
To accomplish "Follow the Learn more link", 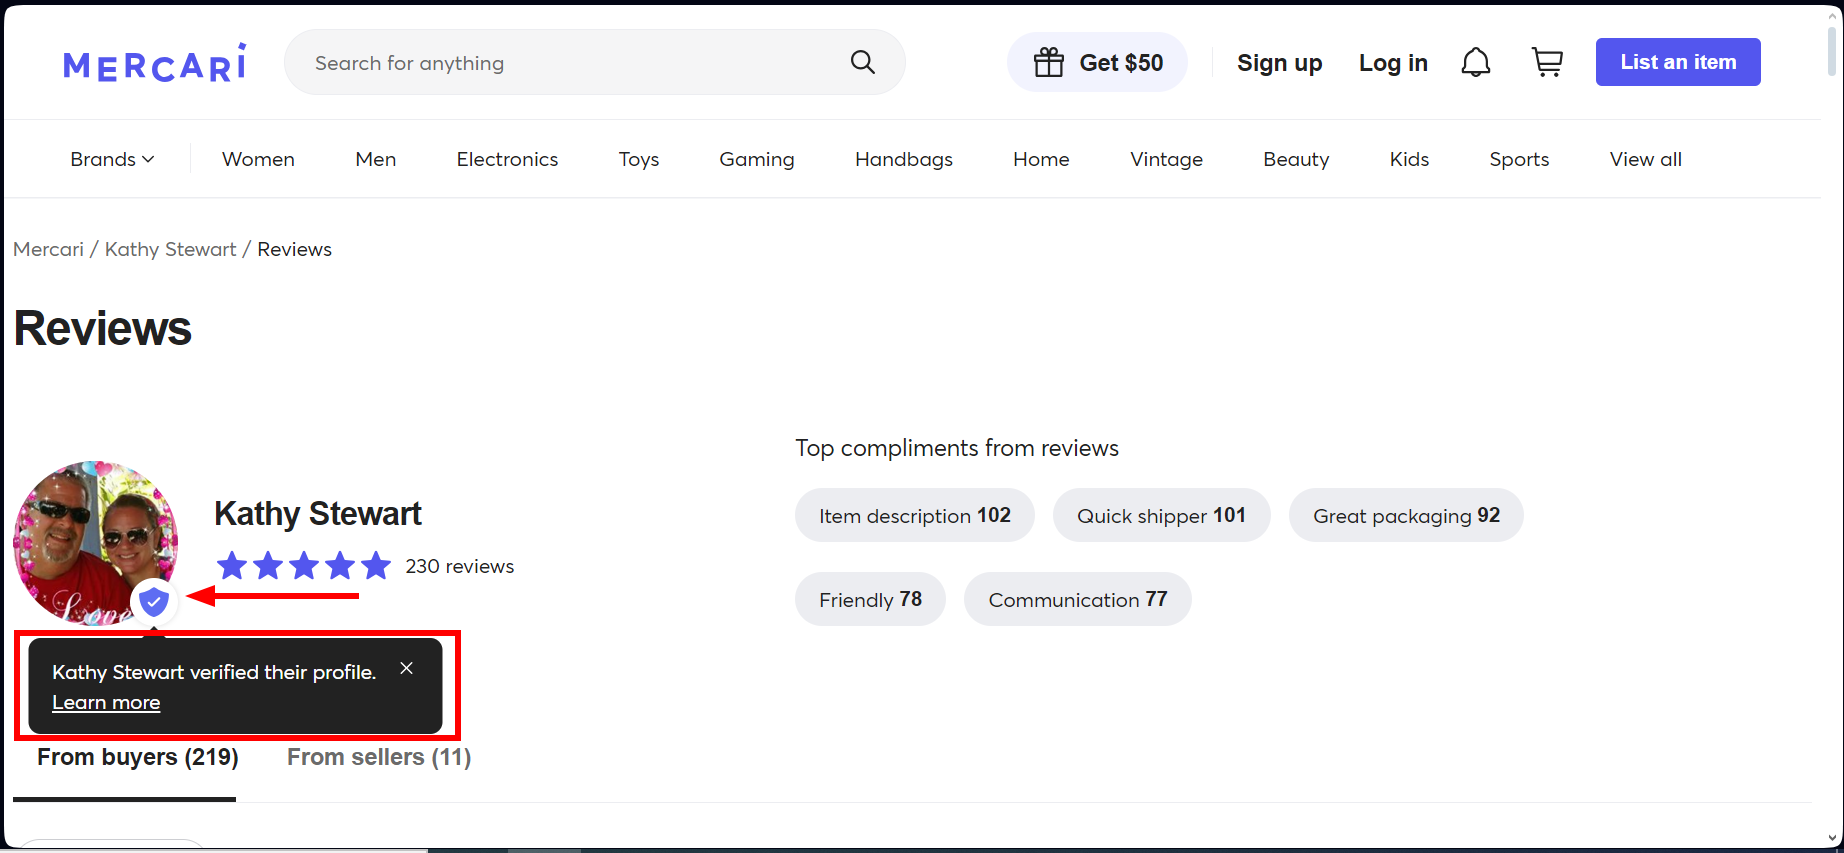I will [x=106, y=703].
